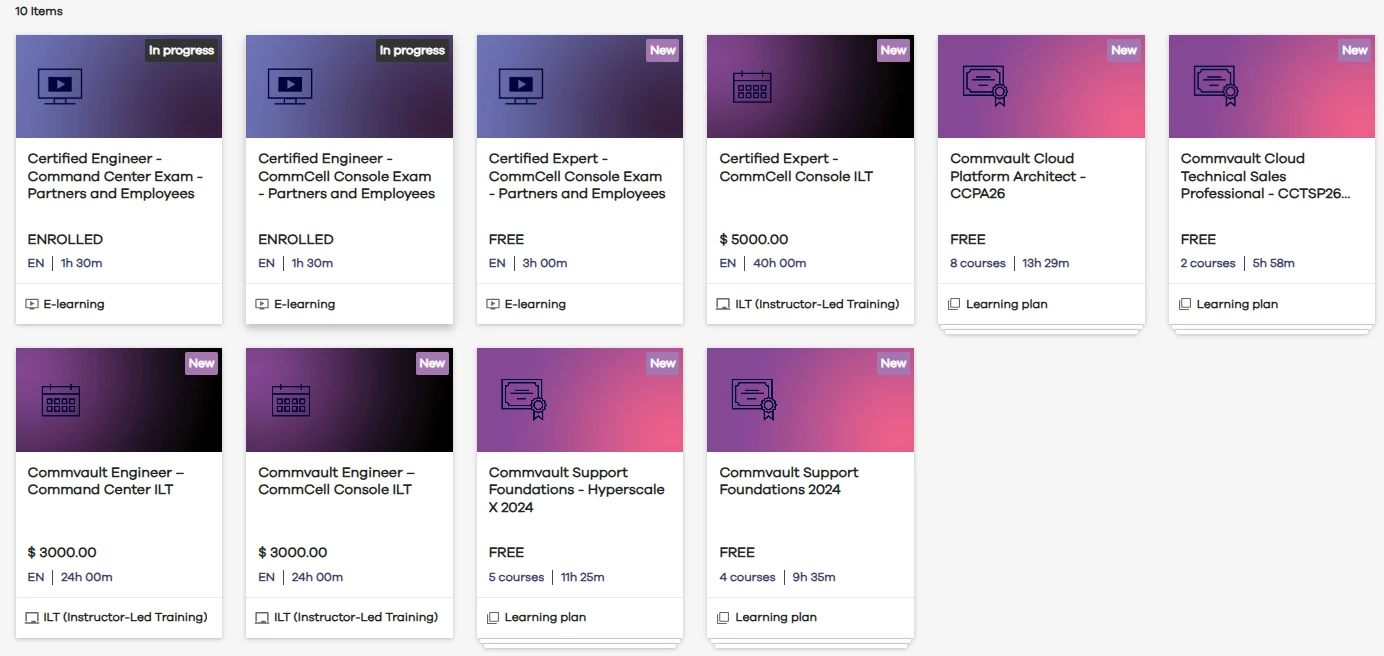This screenshot has width=1384, height=656.
Task: Click E-learning type icon under Certified Engineer CommCell Console Exam
Action: click(x=262, y=304)
